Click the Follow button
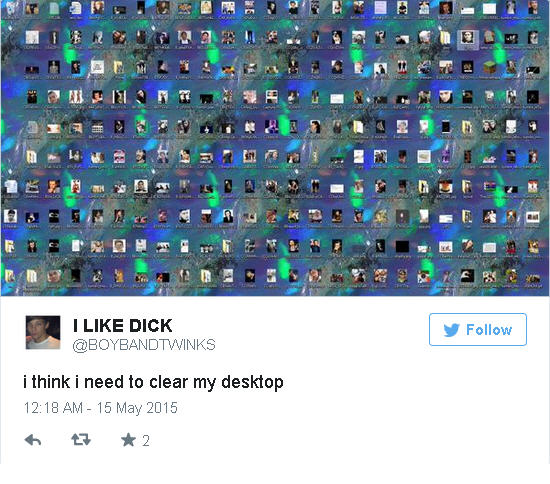Screen dimensions: 550x484 [x=478, y=329]
